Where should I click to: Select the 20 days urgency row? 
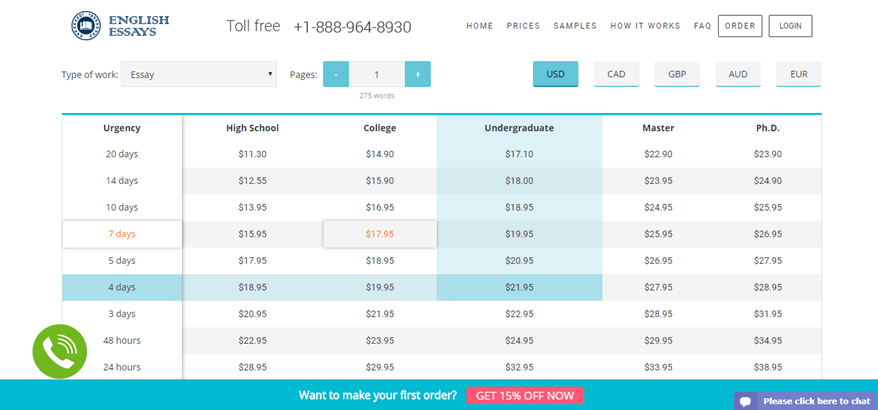pos(122,154)
